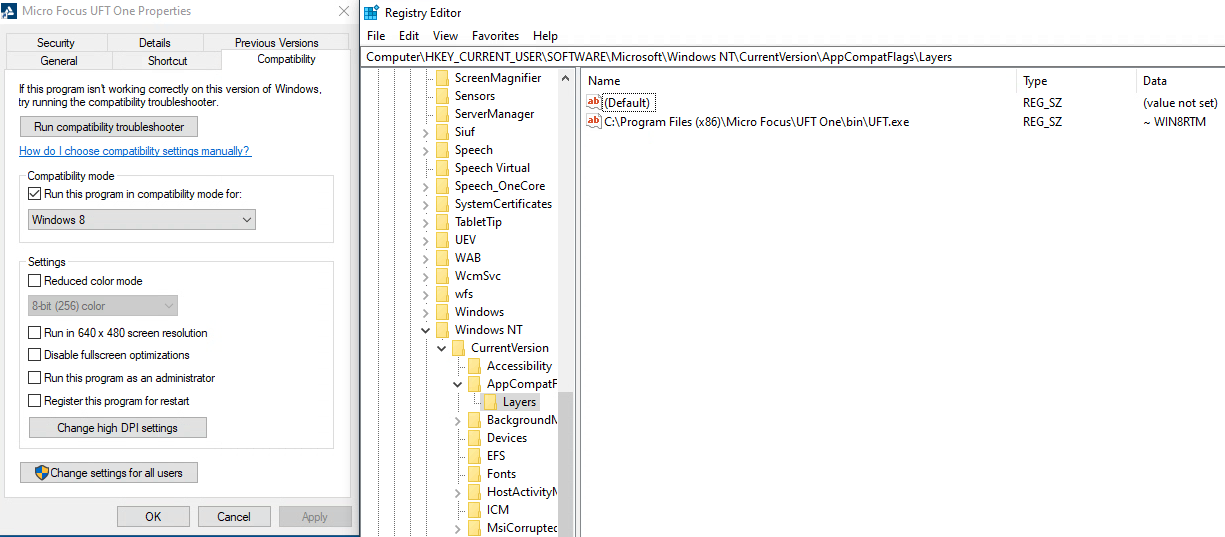1225x537 pixels.
Task: Switch to the General tab
Action: pyautogui.click(x=59, y=60)
